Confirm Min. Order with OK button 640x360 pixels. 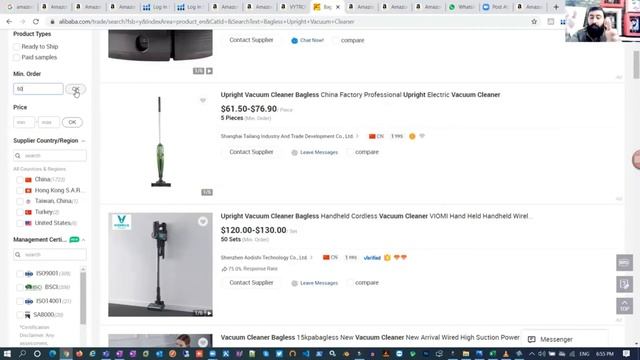coord(76,89)
